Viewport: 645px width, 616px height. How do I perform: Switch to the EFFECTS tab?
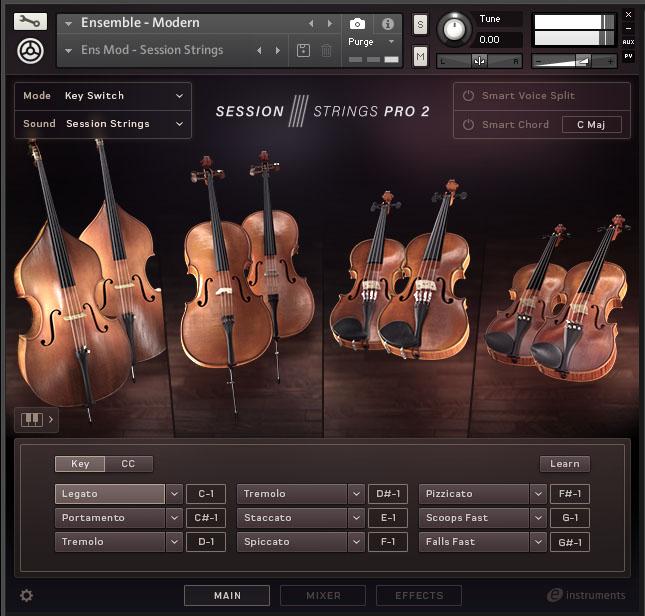pyautogui.click(x=419, y=595)
